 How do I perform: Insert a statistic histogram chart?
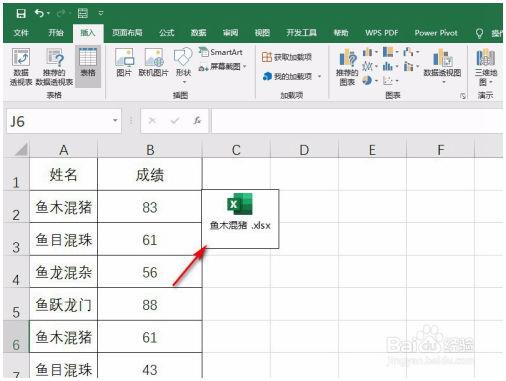pos(390,66)
